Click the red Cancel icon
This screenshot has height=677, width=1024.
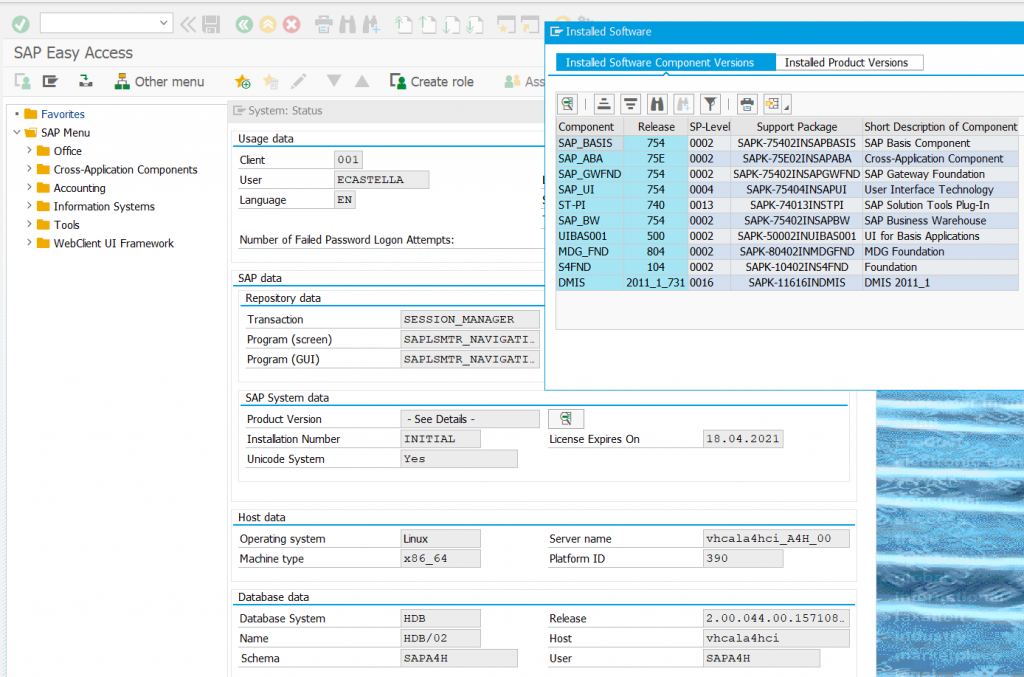[x=291, y=25]
